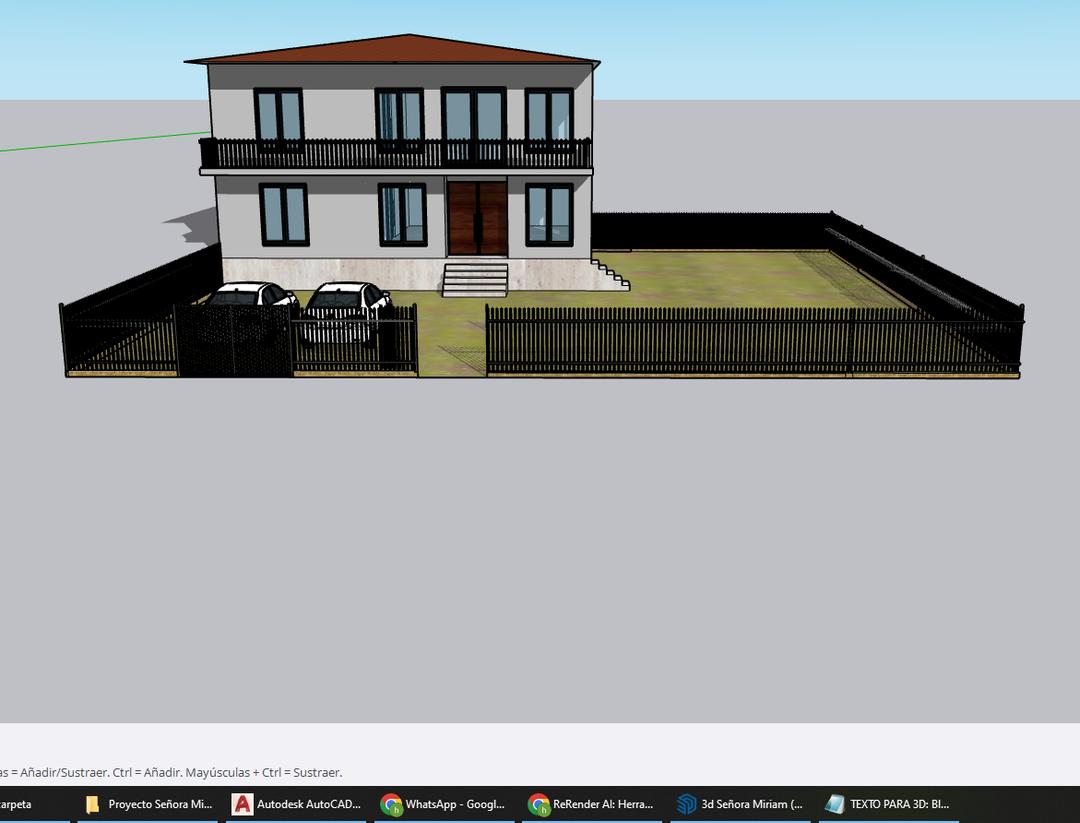Open the WhatsApp Chrome window from taskbar
The image size is (1080, 823).
(443, 804)
